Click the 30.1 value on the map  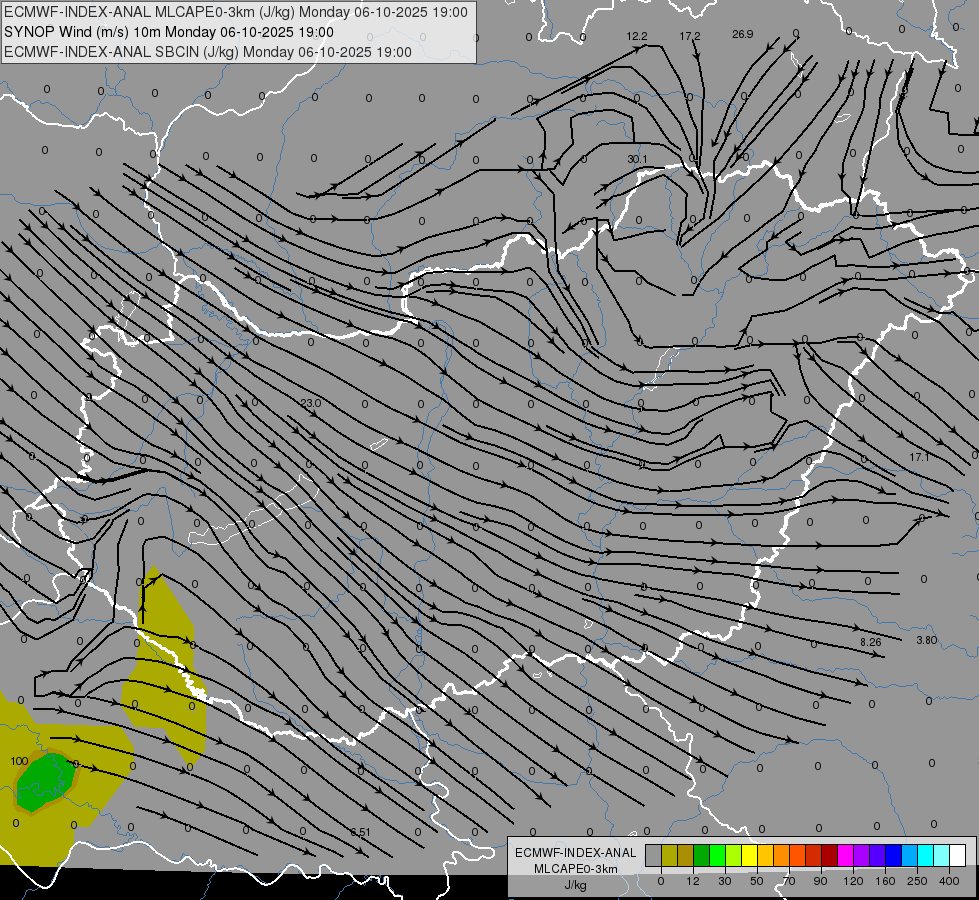point(637,159)
